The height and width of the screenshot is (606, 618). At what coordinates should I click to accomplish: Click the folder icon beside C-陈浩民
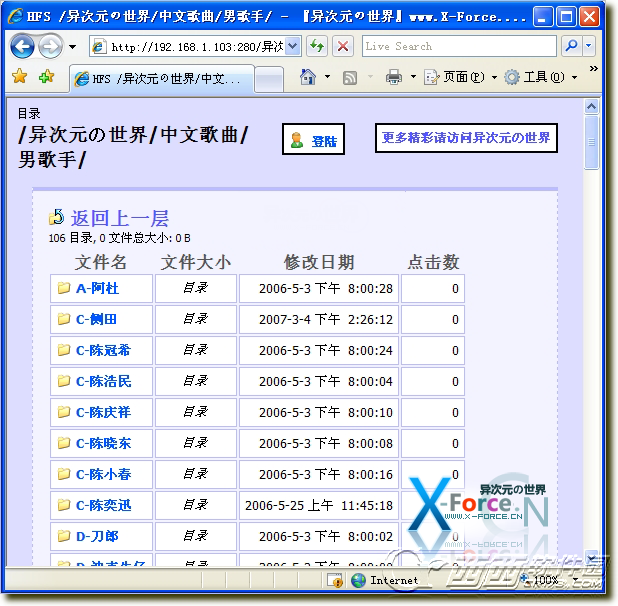[64, 381]
